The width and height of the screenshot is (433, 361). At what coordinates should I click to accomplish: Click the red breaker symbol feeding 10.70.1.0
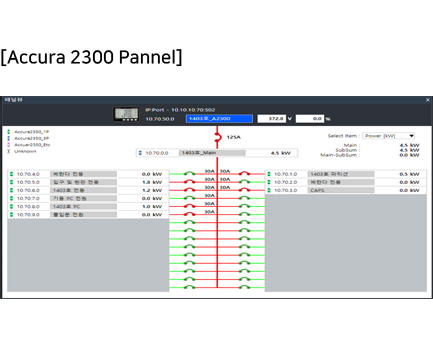tap(245, 173)
